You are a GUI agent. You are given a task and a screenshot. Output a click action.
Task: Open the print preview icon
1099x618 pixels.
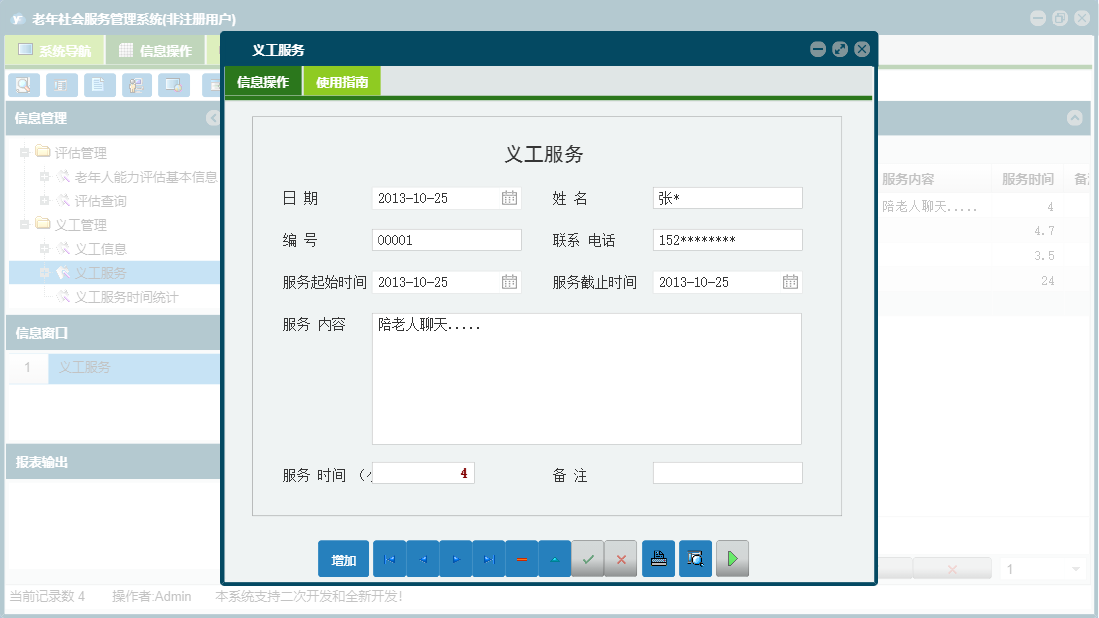(695, 558)
